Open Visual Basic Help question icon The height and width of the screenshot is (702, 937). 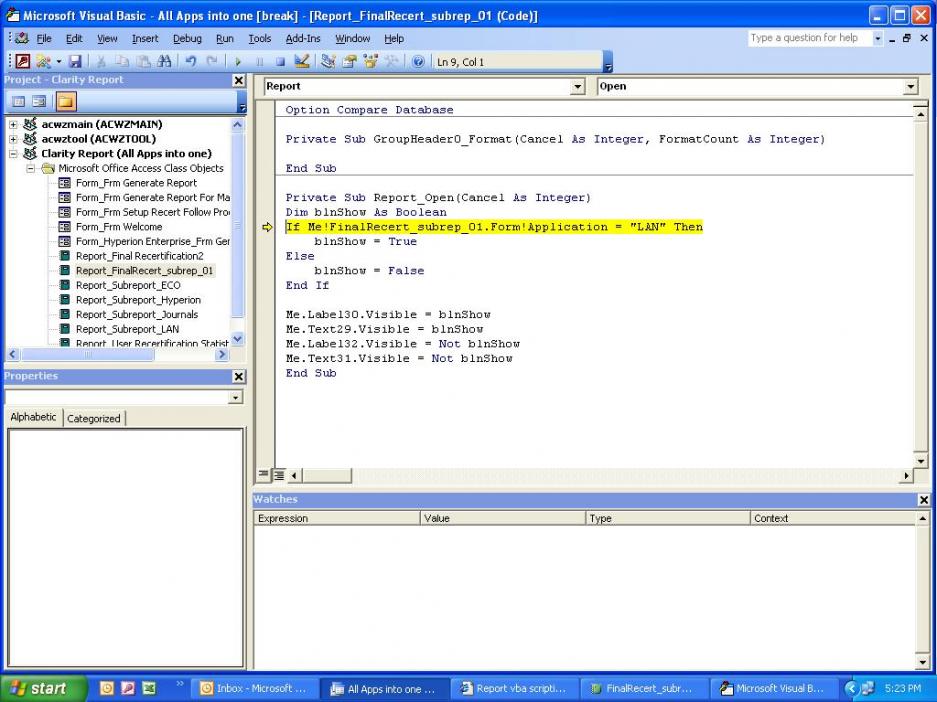coord(418,62)
